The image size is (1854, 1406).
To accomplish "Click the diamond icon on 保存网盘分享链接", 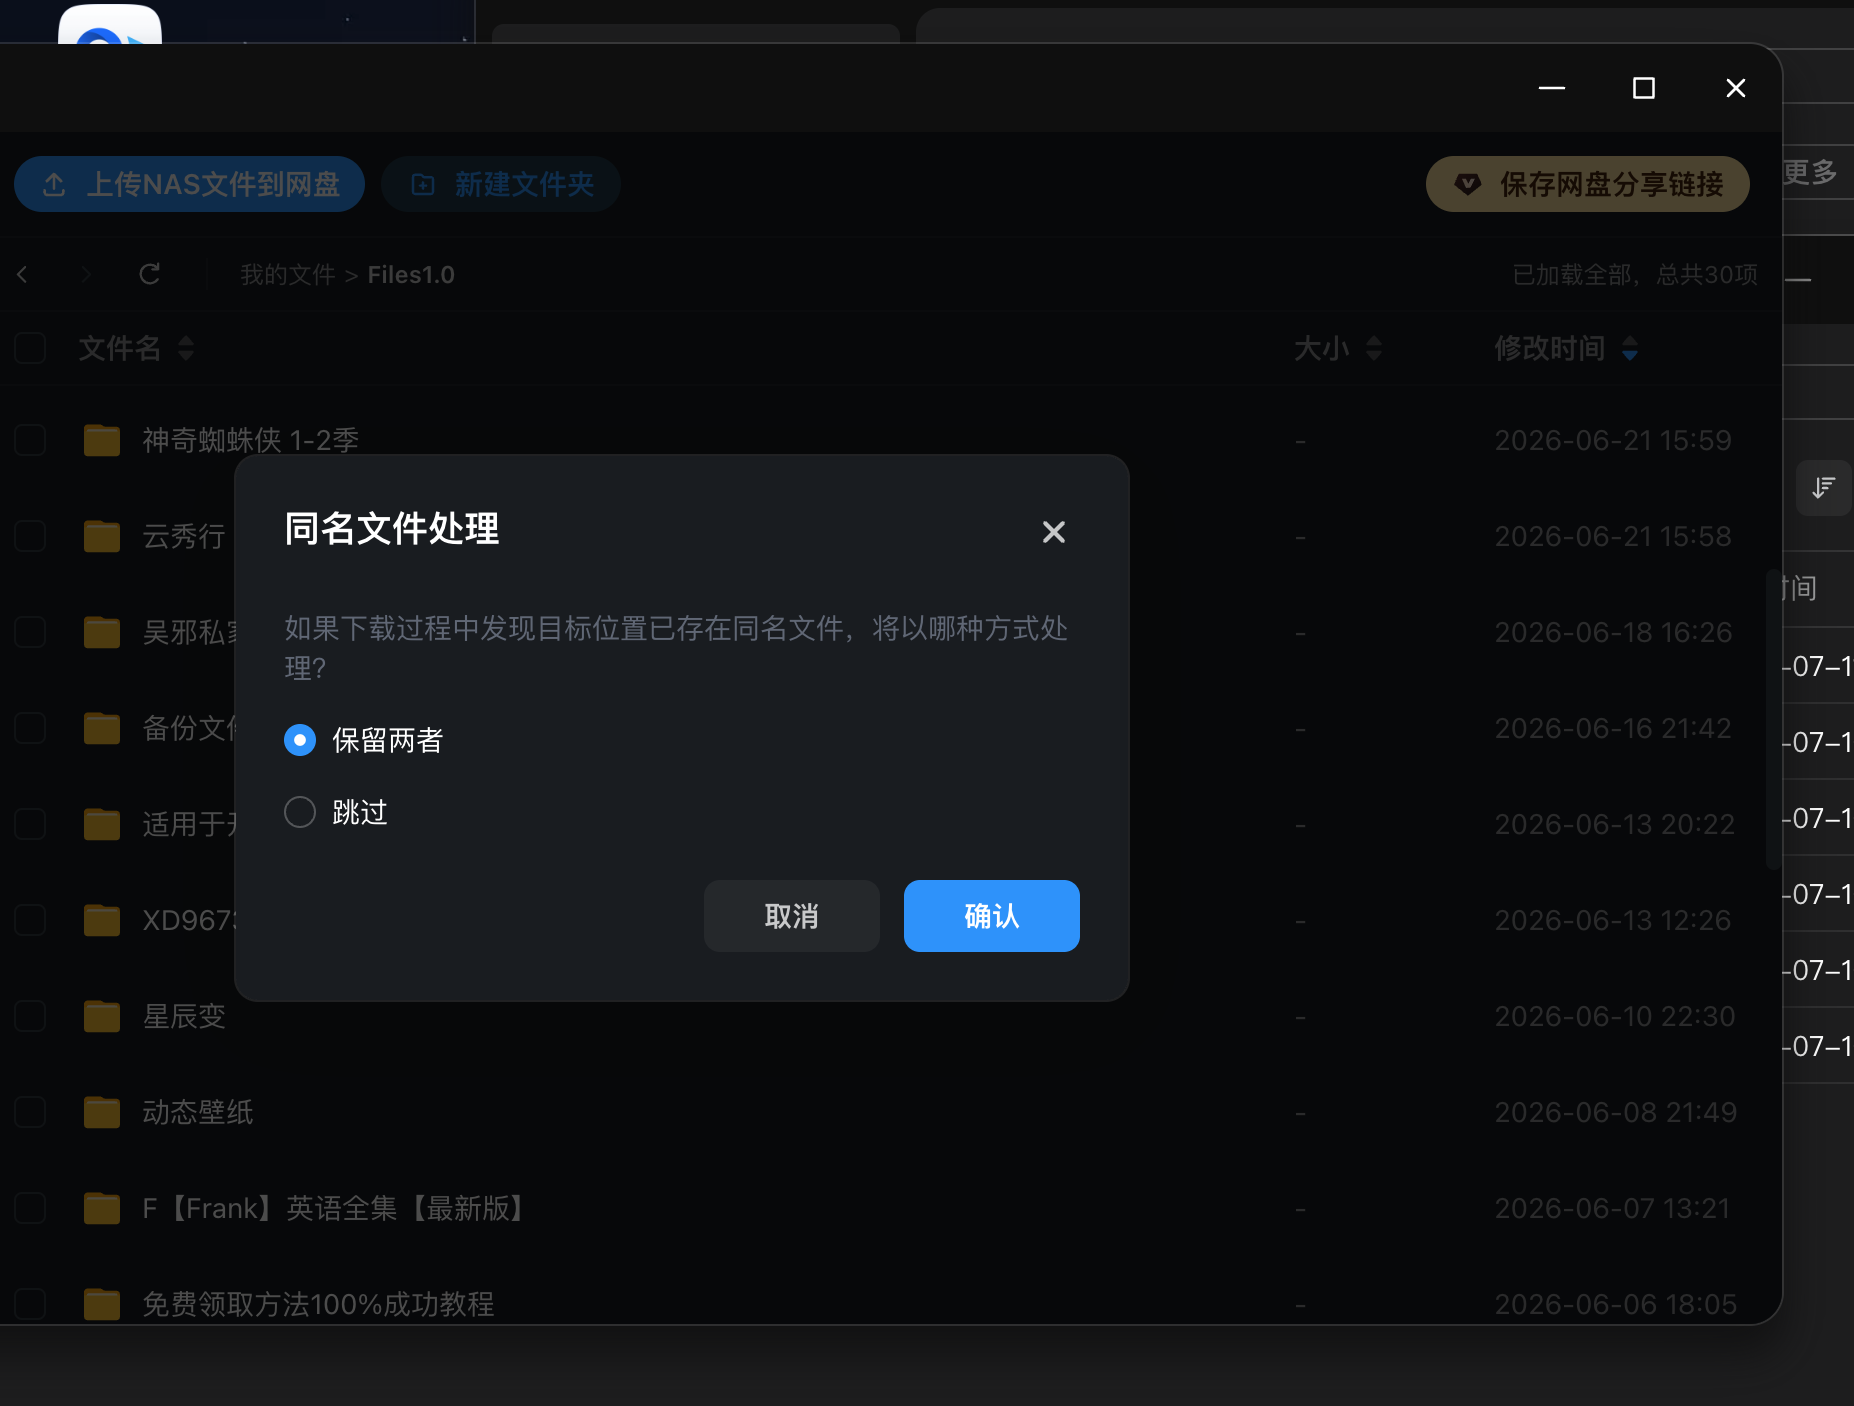I will (x=1467, y=184).
